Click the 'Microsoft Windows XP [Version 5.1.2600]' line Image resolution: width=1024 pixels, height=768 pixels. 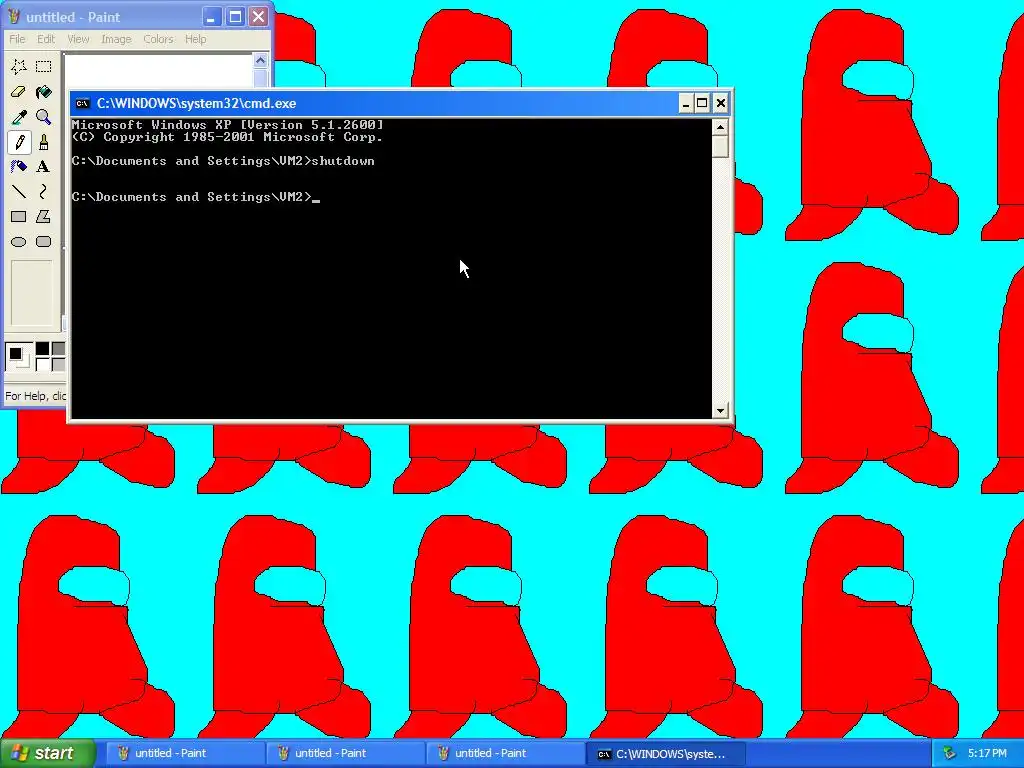click(227, 125)
